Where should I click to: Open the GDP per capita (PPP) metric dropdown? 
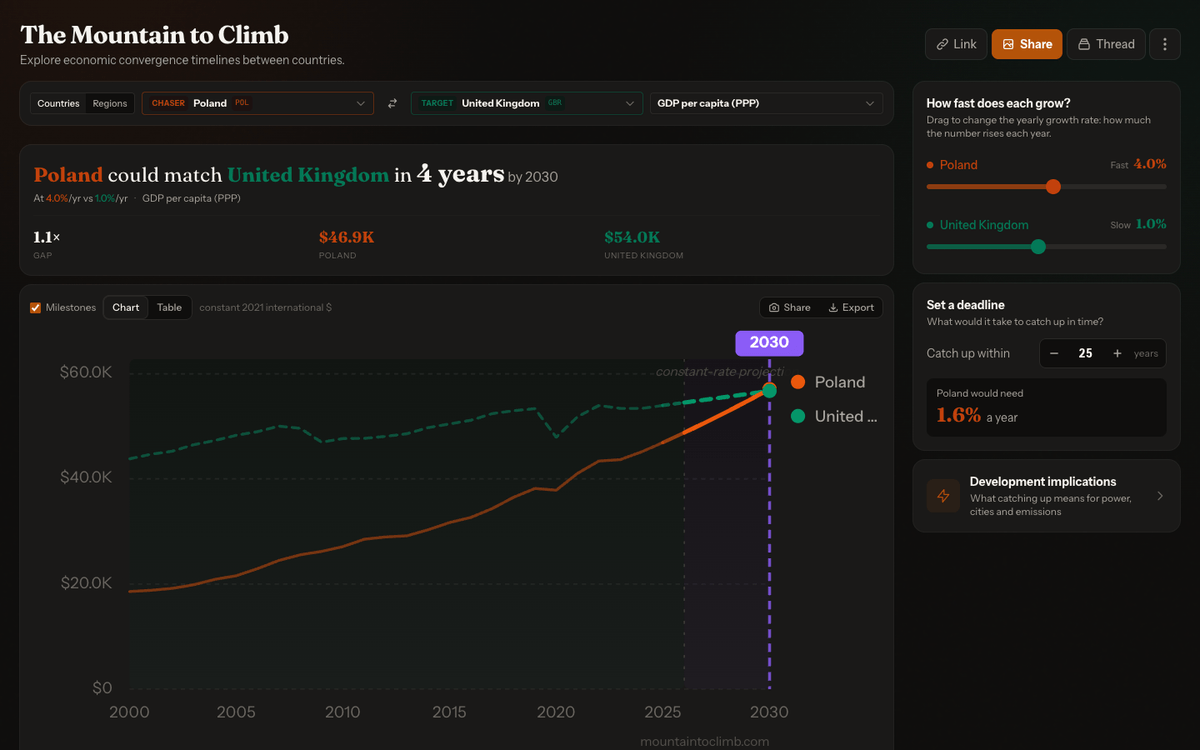coord(766,103)
